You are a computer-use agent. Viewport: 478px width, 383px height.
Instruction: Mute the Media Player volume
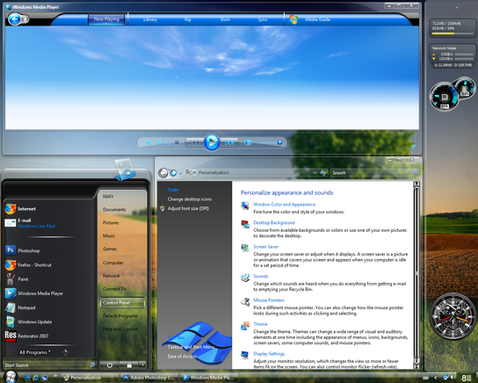[248, 143]
